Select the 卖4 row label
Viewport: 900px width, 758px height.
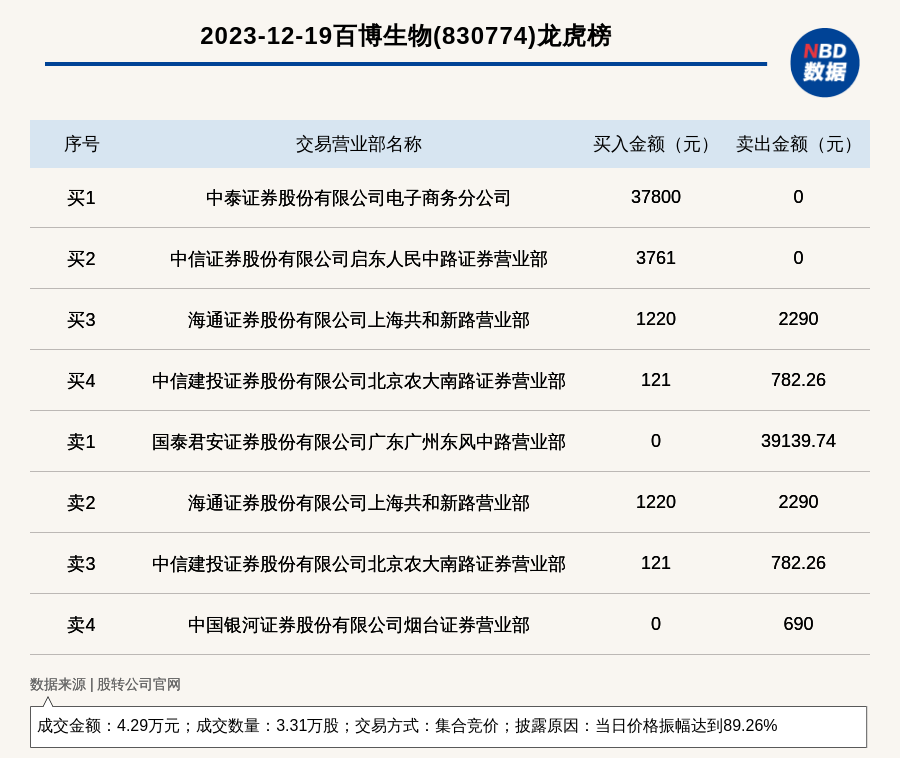tap(82, 625)
